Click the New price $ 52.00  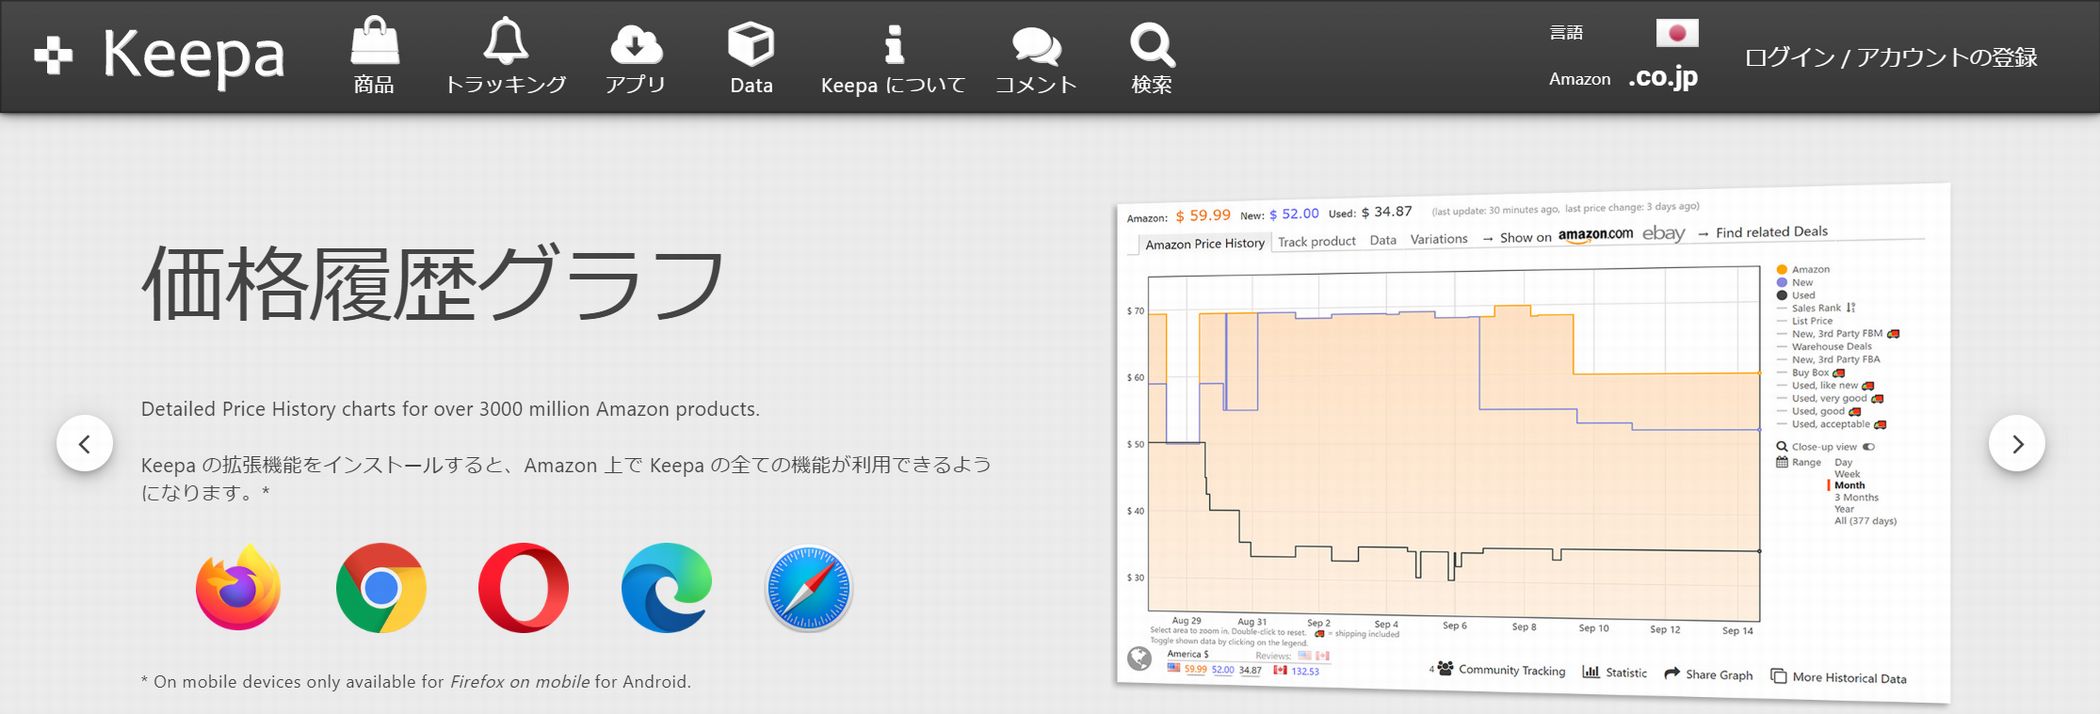click(x=1294, y=214)
